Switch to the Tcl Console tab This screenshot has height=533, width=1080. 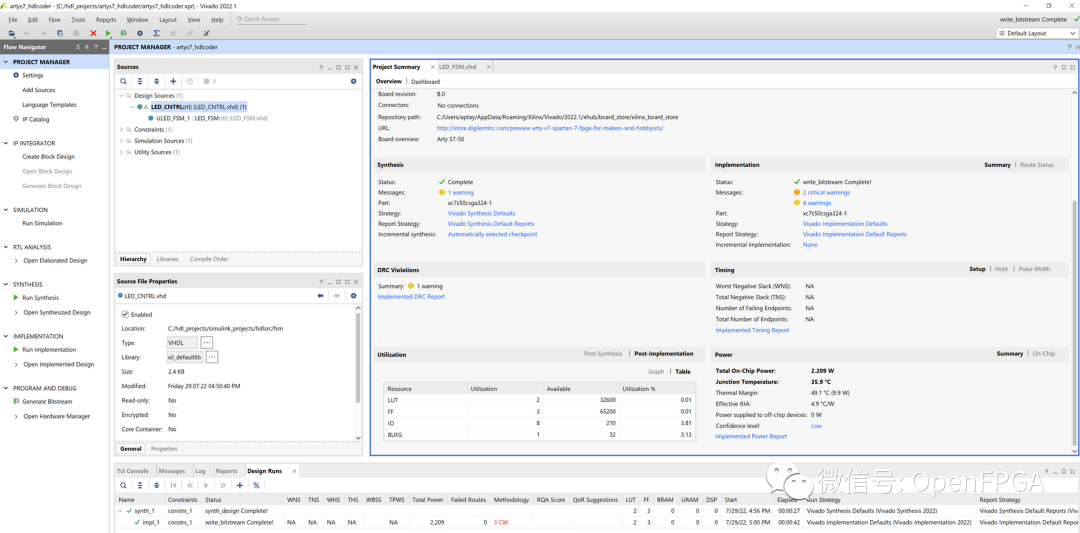tap(133, 471)
